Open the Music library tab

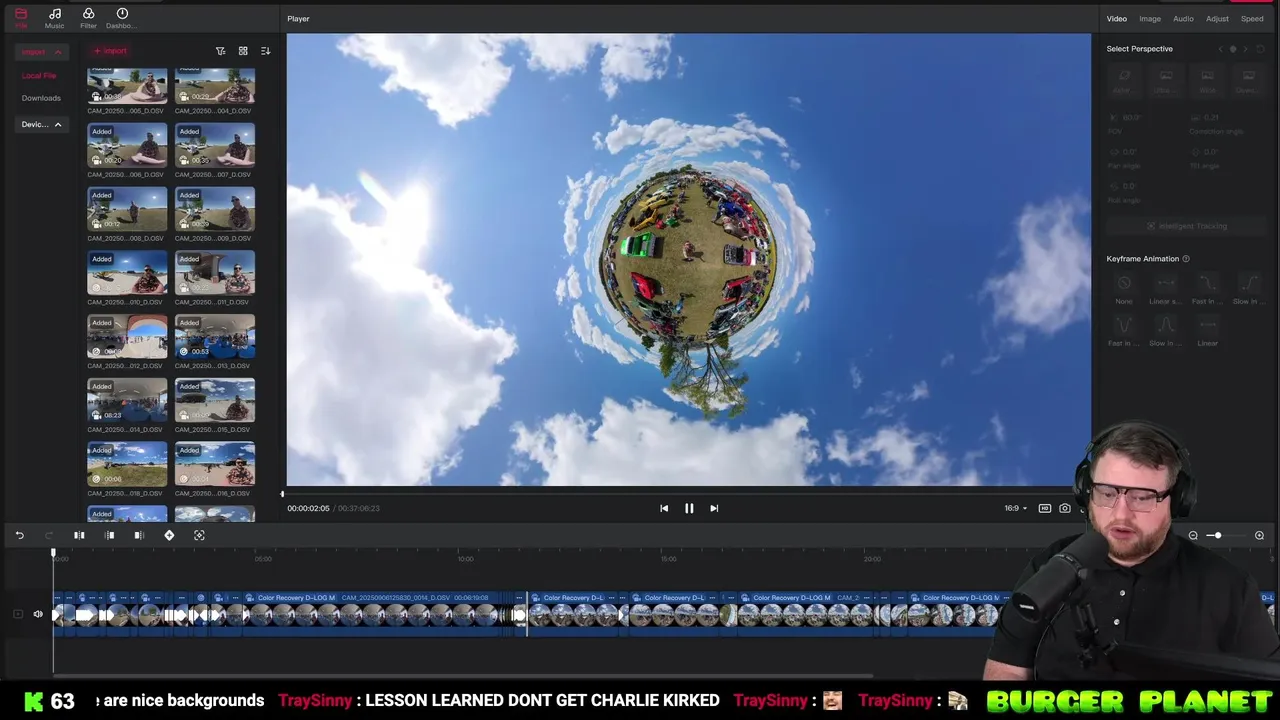click(x=55, y=17)
